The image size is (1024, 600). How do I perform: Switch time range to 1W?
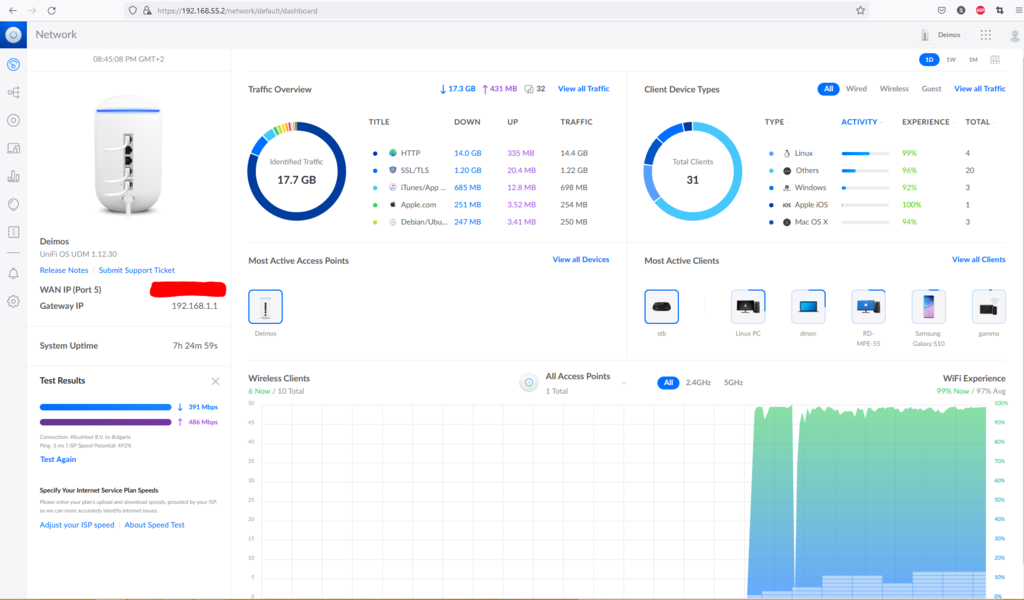click(x=951, y=60)
